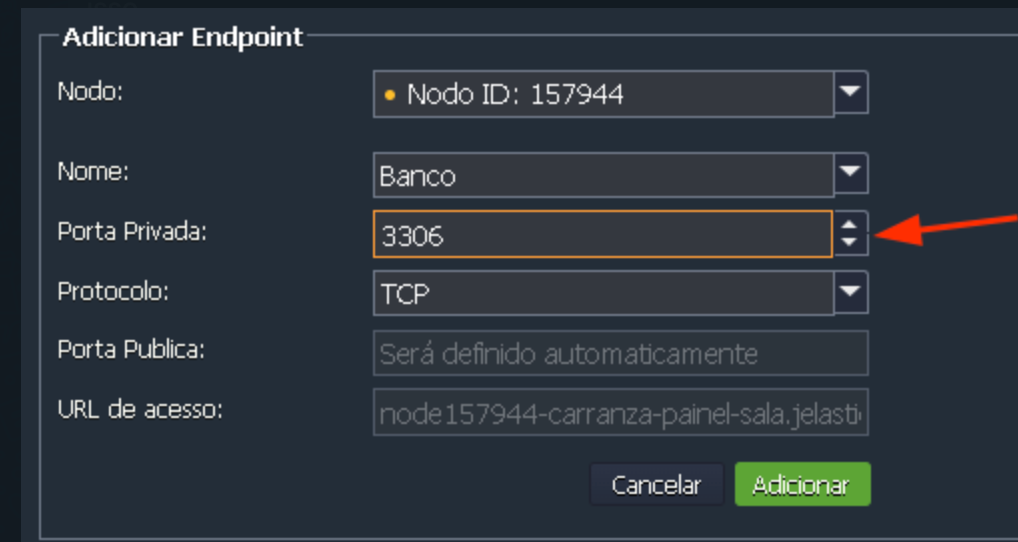Decrease Porta Privada with the down arrow
This screenshot has height=542, width=1018.
(x=850, y=242)
